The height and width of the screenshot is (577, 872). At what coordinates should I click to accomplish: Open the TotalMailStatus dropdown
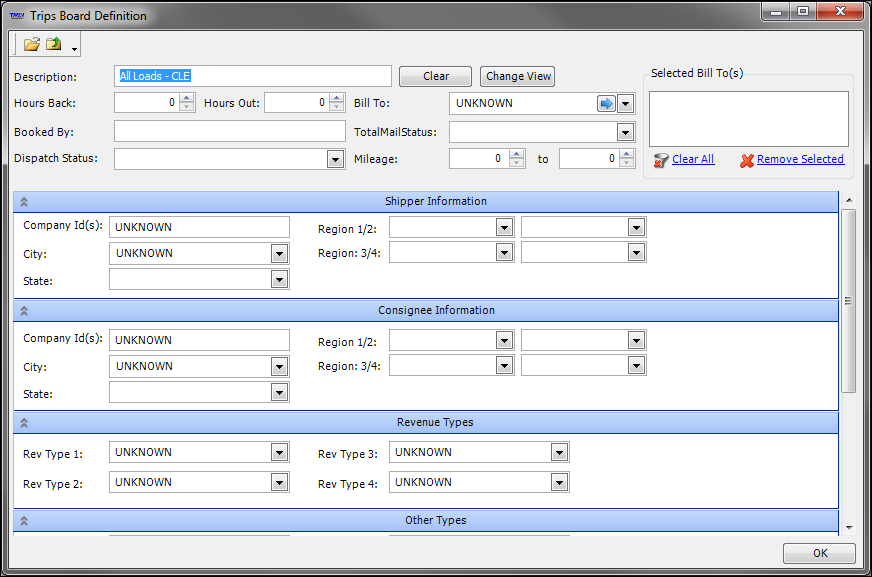coord(625,132)
